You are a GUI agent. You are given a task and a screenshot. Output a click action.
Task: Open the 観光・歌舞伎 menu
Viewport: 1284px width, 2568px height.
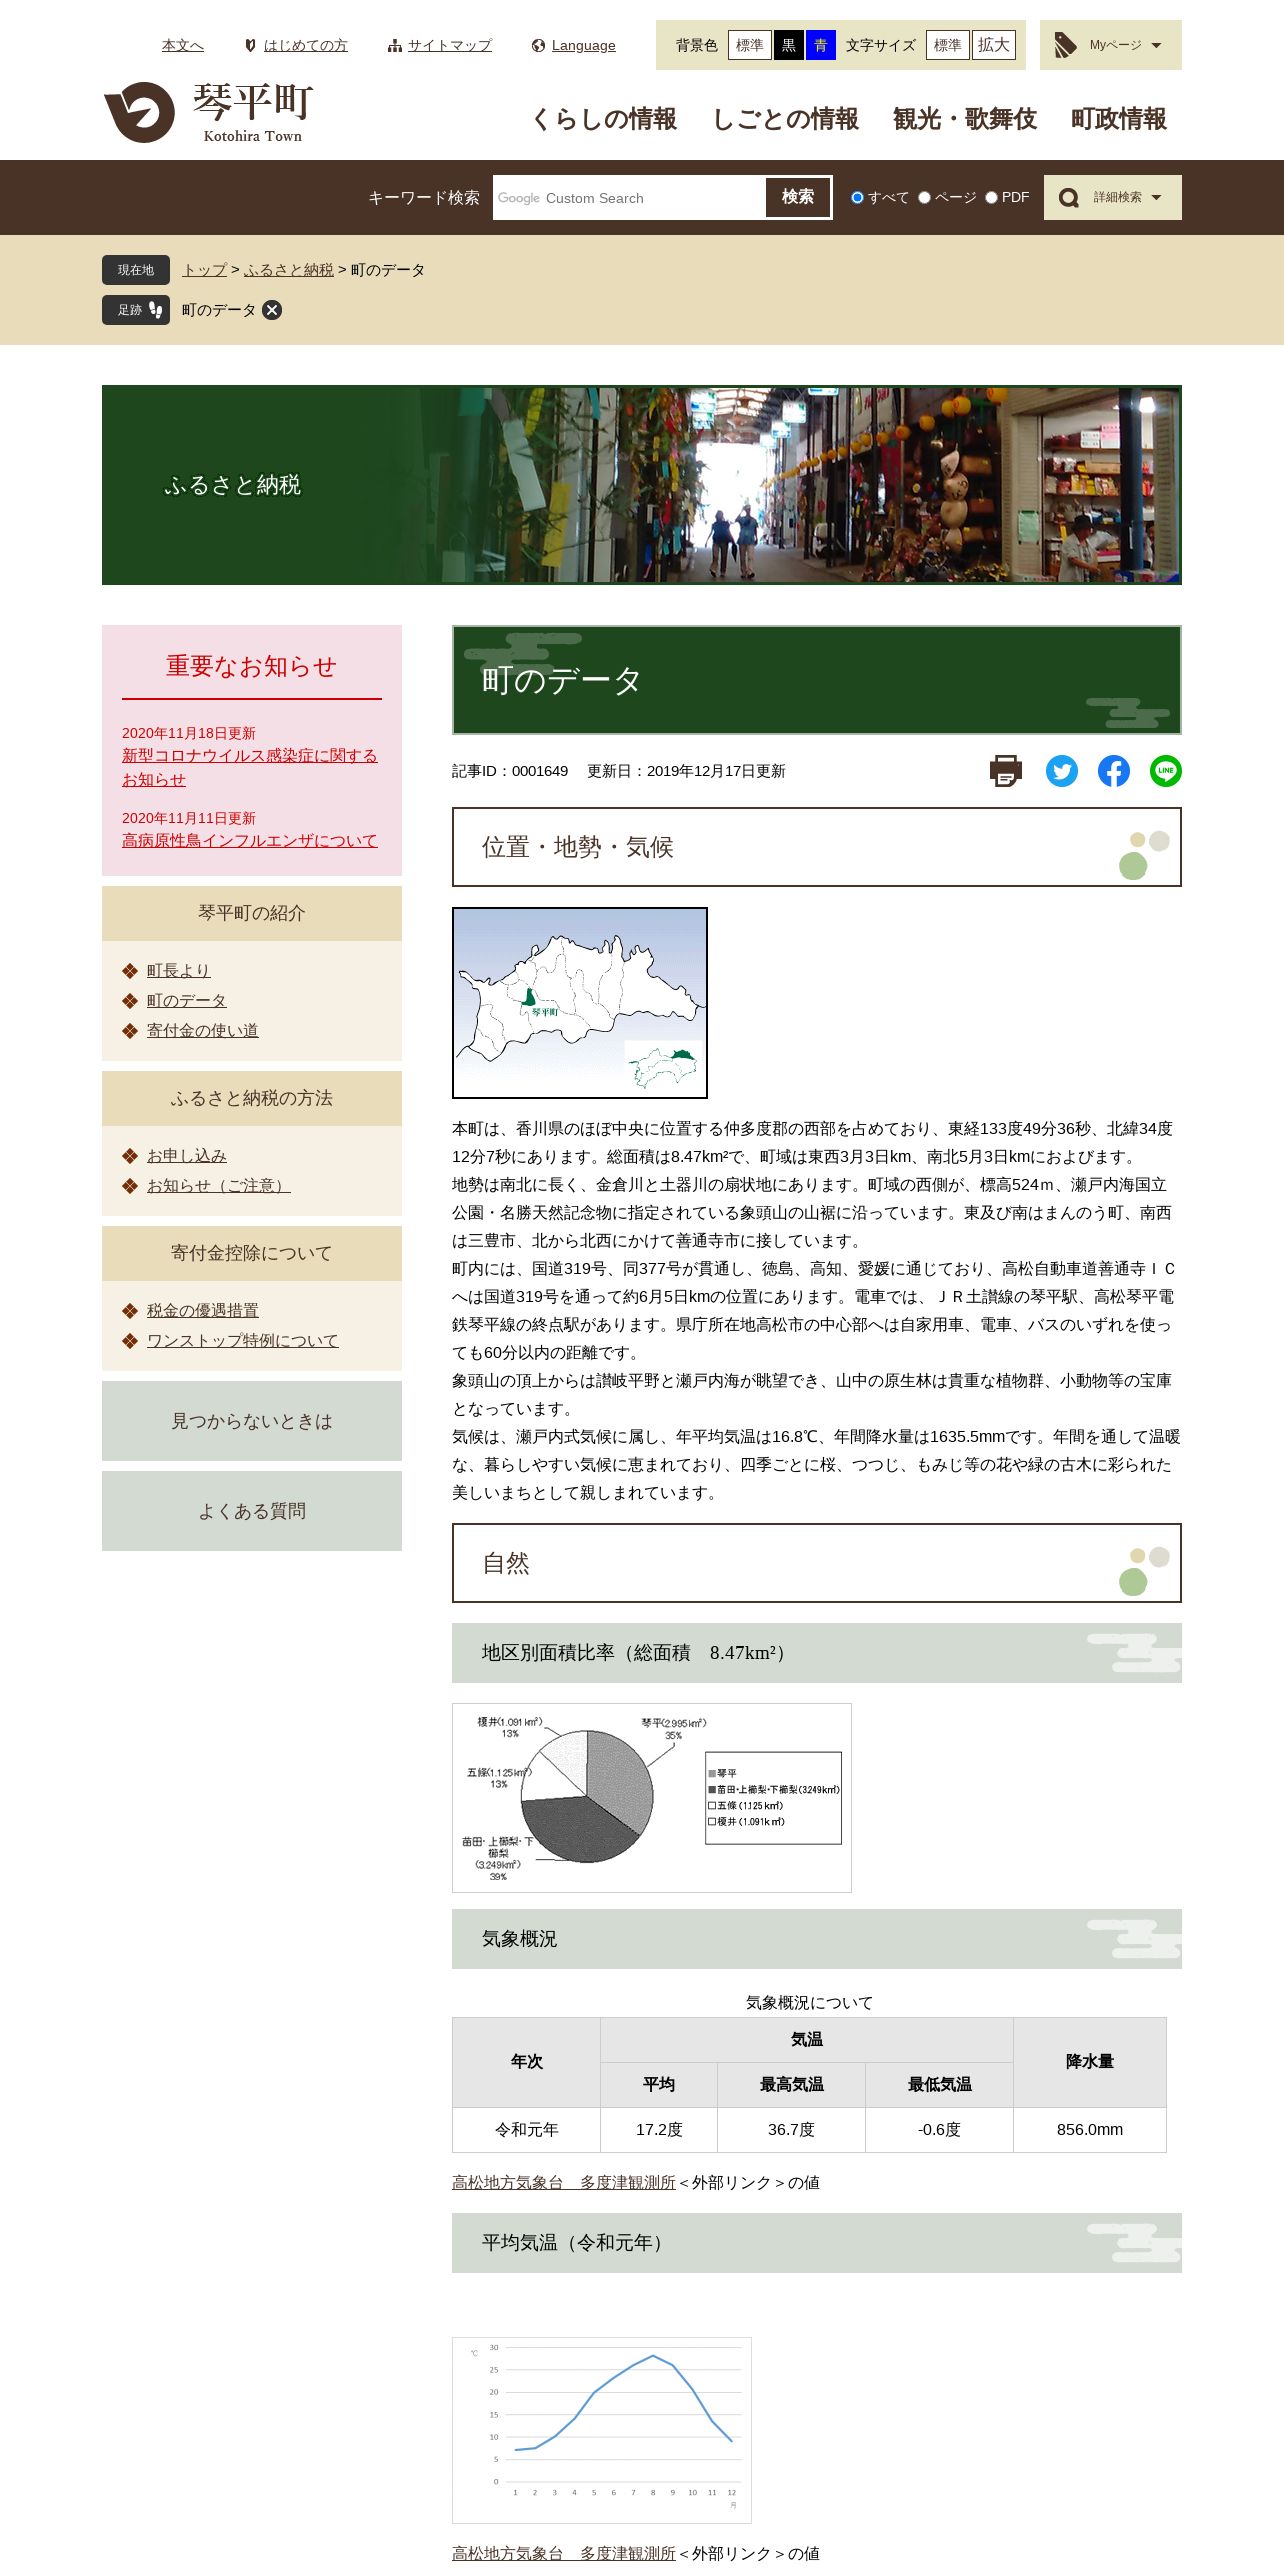pos(965,119)
